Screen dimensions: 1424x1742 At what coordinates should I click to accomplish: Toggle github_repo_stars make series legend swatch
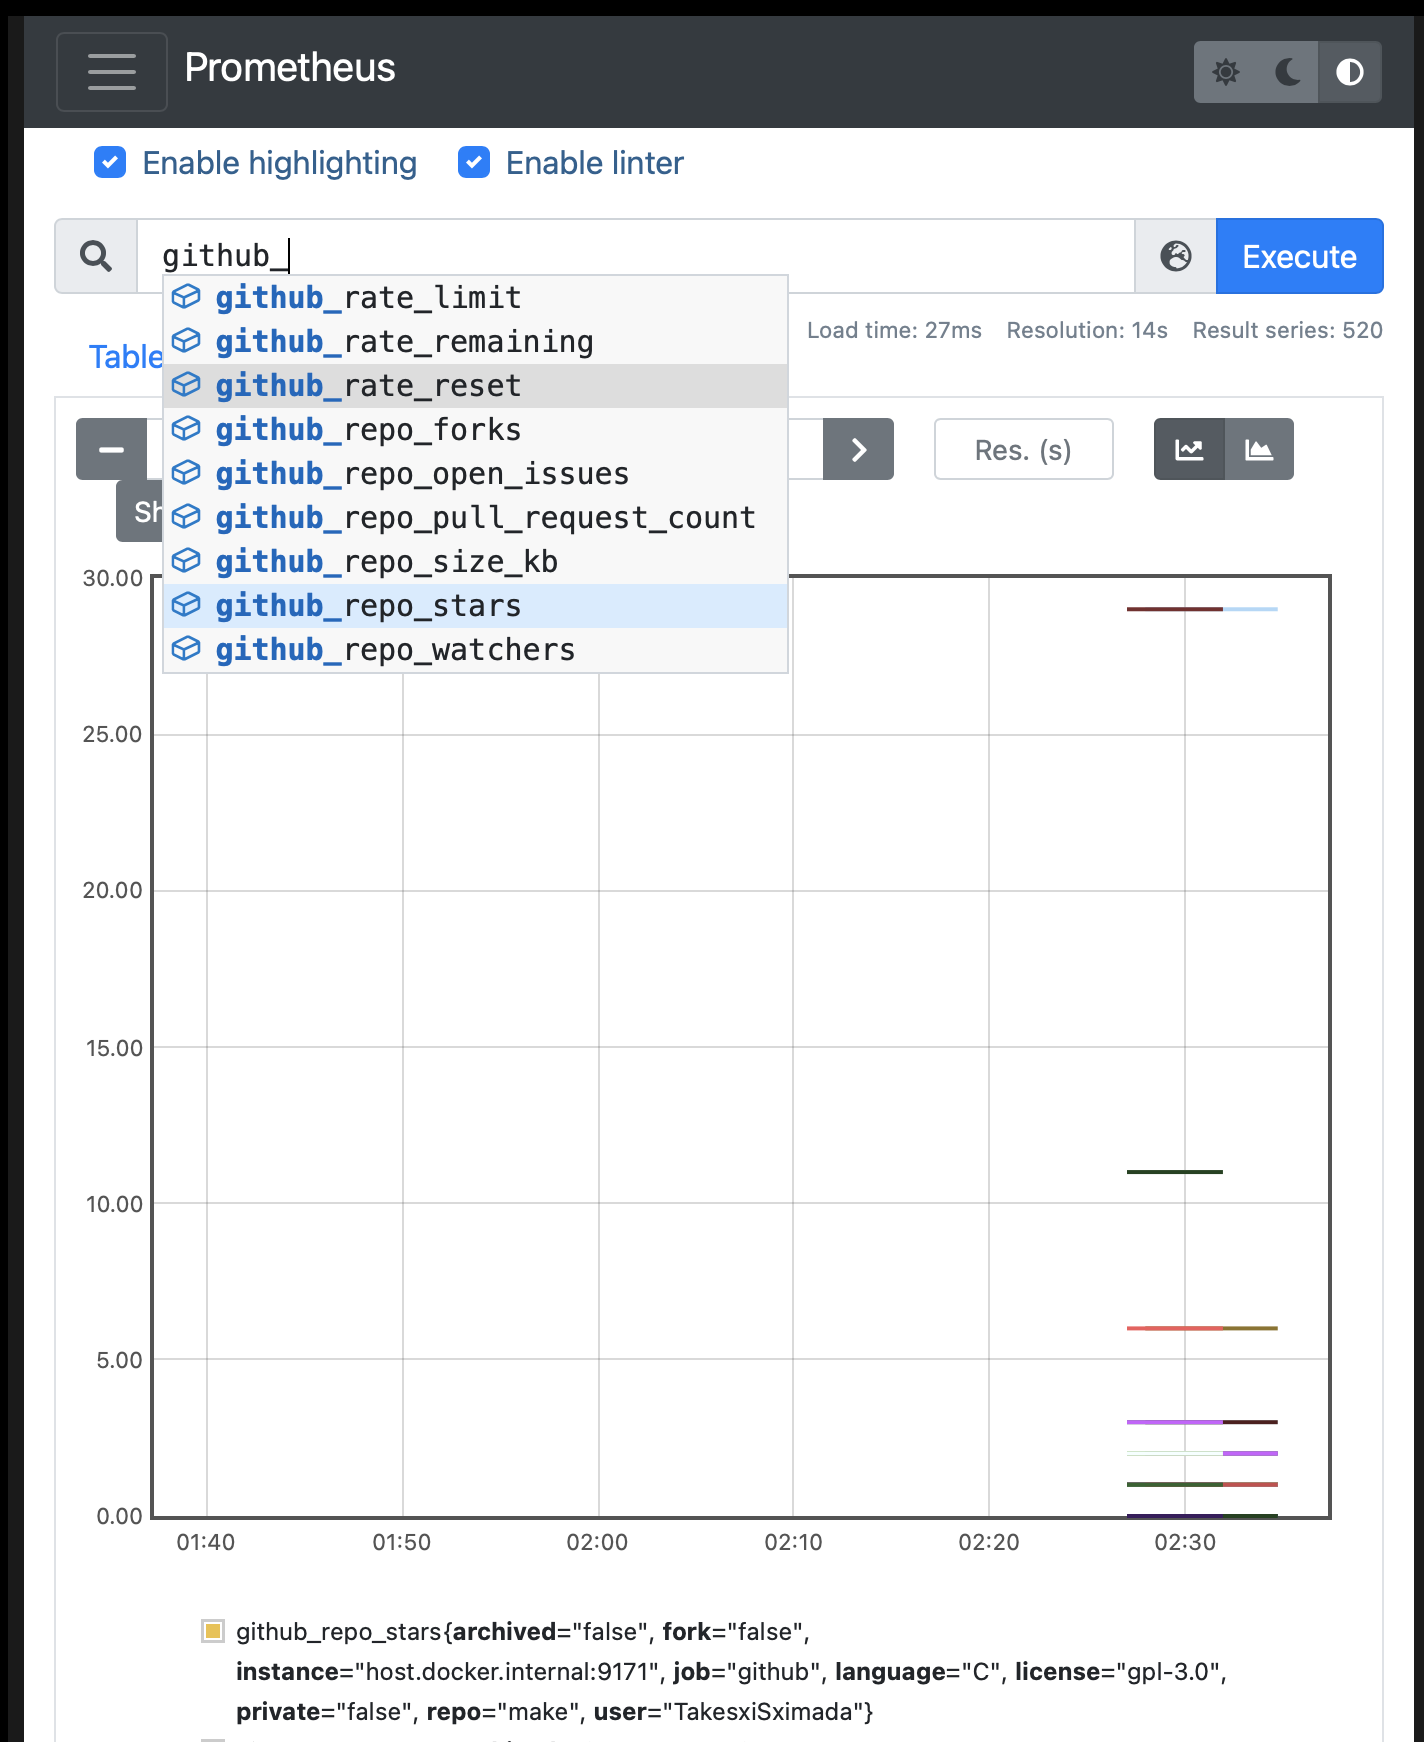(212, 1632)
